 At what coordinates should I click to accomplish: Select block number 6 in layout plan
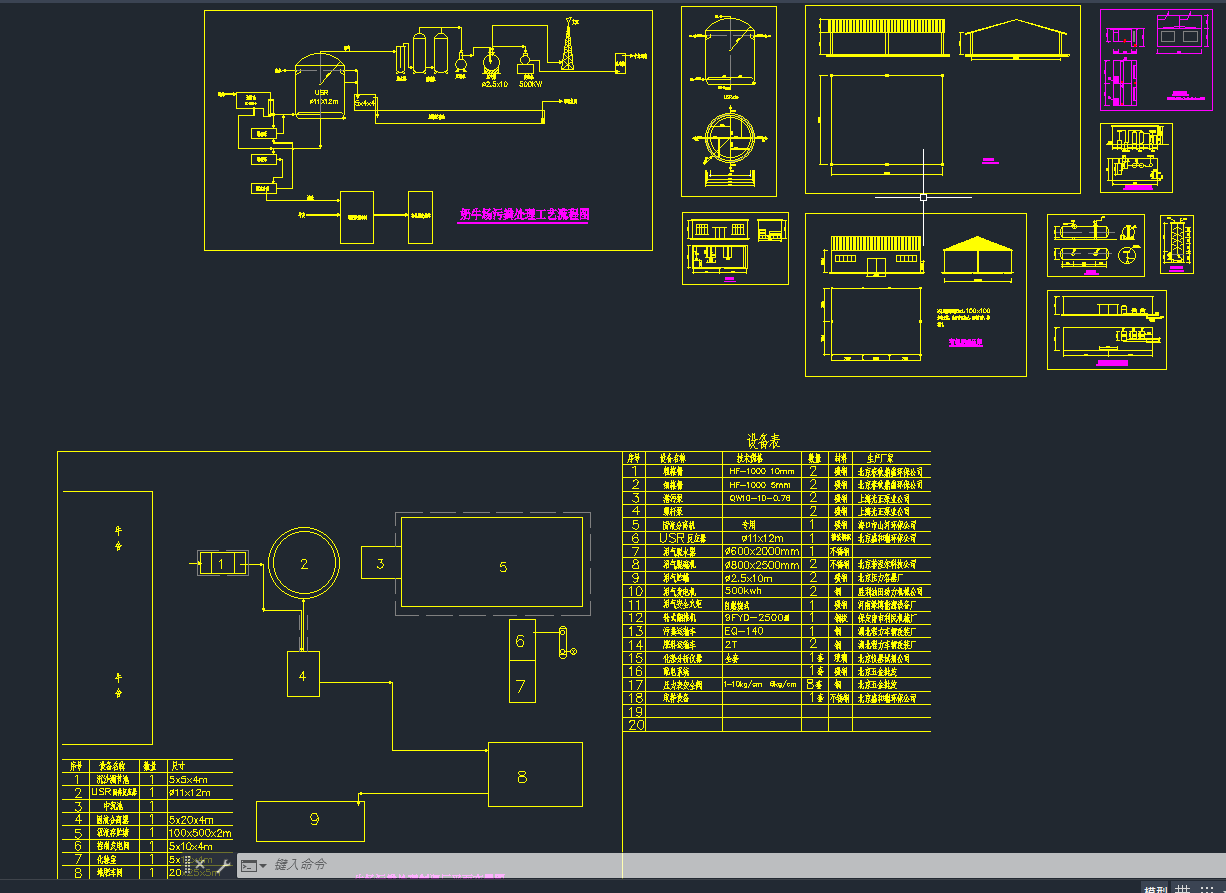tap(520, 641)
